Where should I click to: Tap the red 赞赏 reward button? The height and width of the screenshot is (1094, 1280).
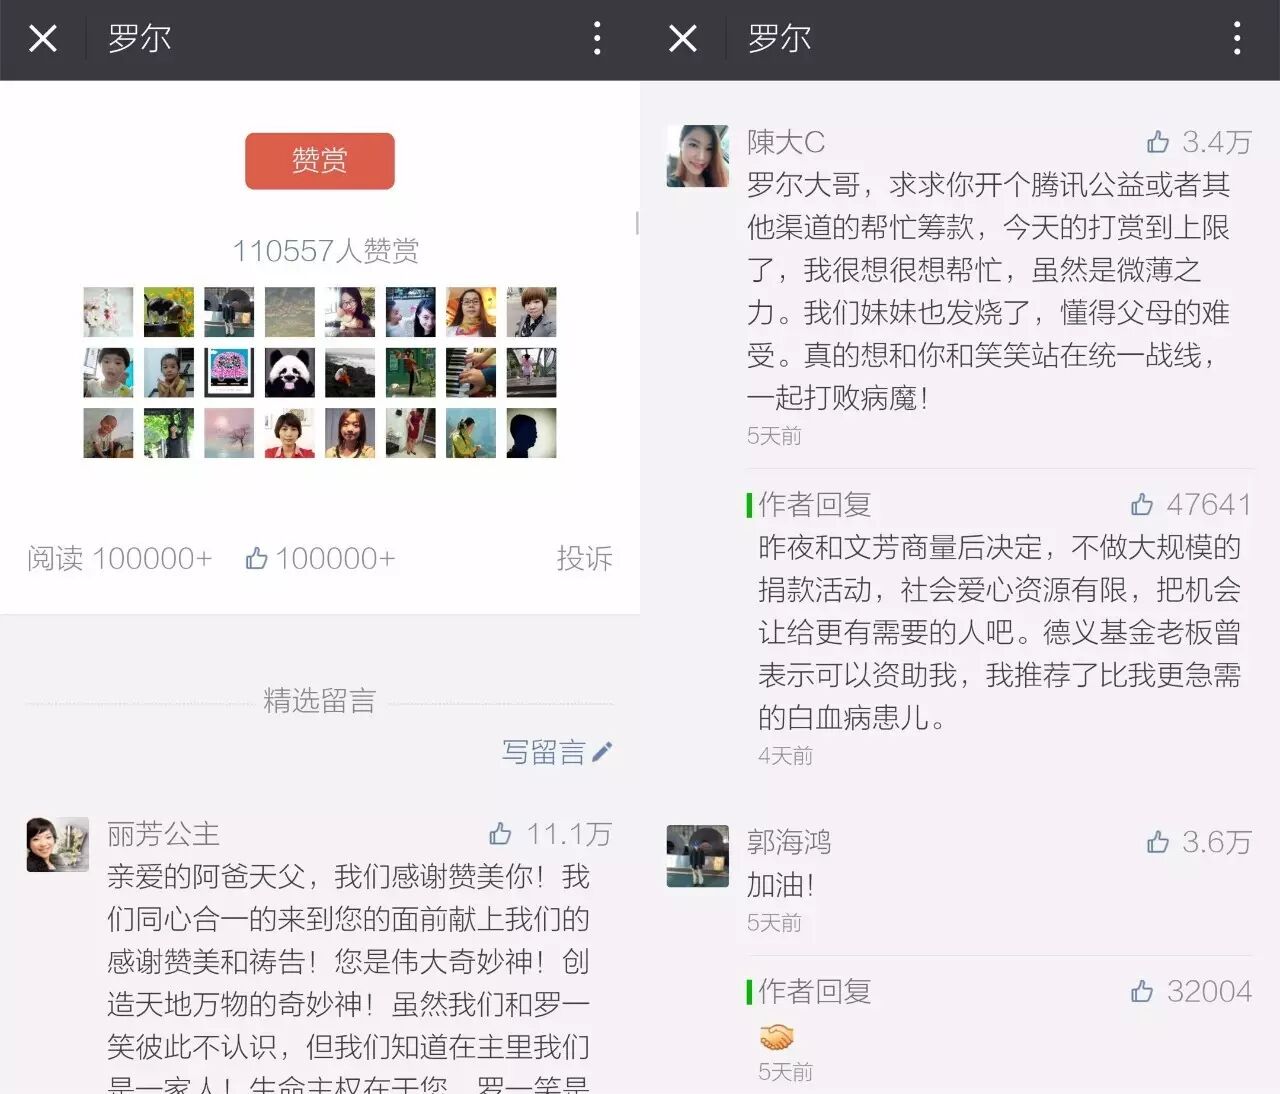click(x=319, y=160)
